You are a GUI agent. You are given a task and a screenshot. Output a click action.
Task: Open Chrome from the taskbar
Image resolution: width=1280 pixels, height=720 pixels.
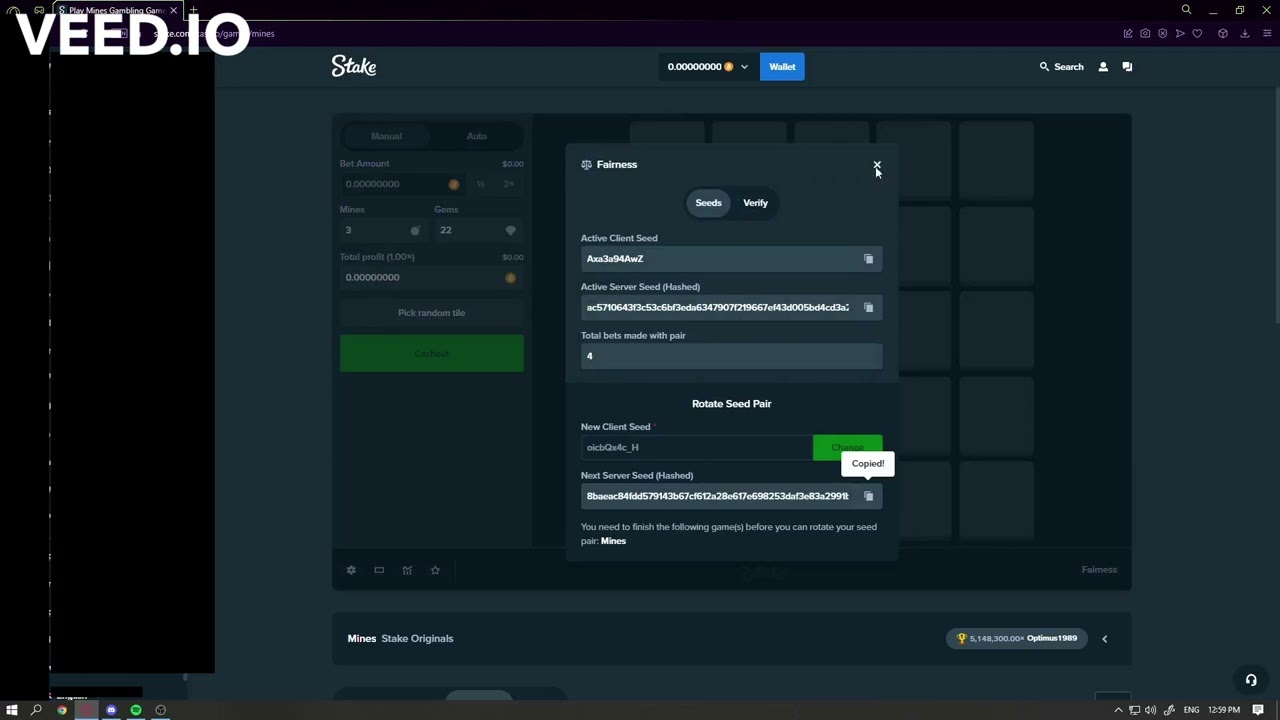[62, 710]
